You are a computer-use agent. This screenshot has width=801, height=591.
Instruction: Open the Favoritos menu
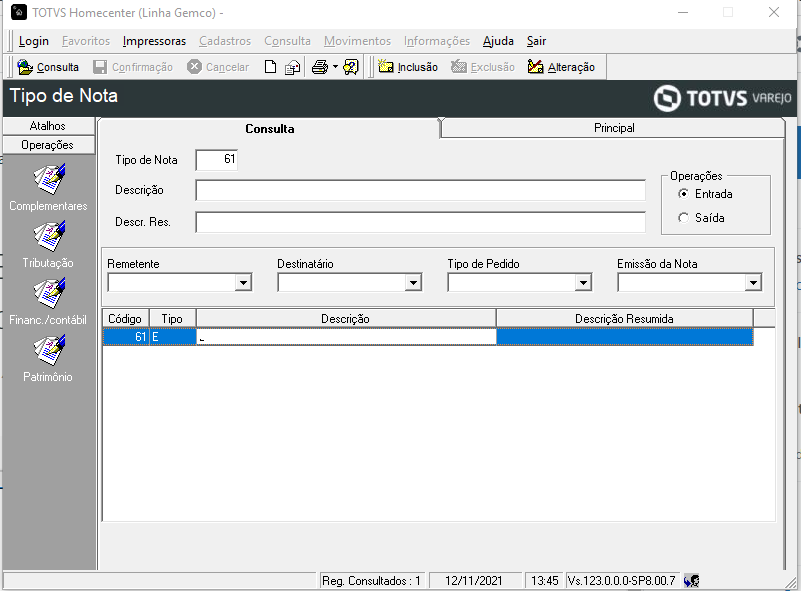[x=86, y=41]
